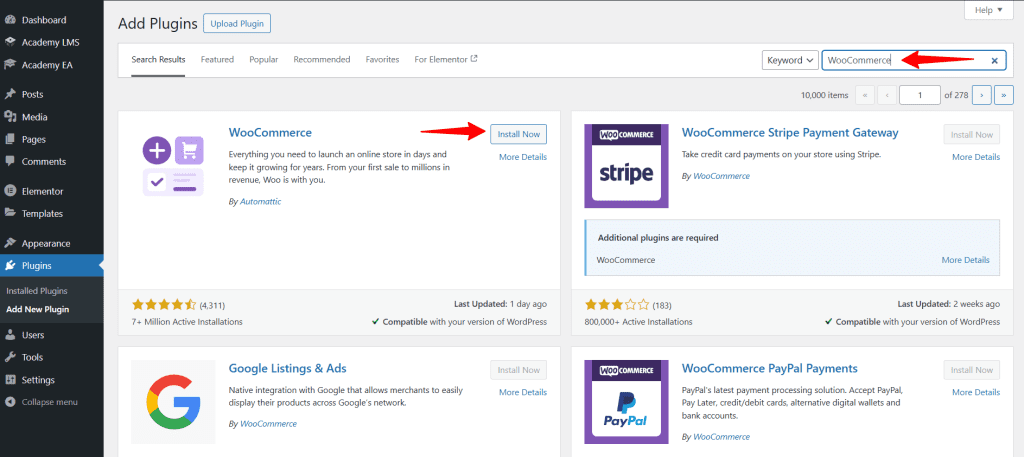Click WooCommerce PayPal Payments title link

[769, 368]
